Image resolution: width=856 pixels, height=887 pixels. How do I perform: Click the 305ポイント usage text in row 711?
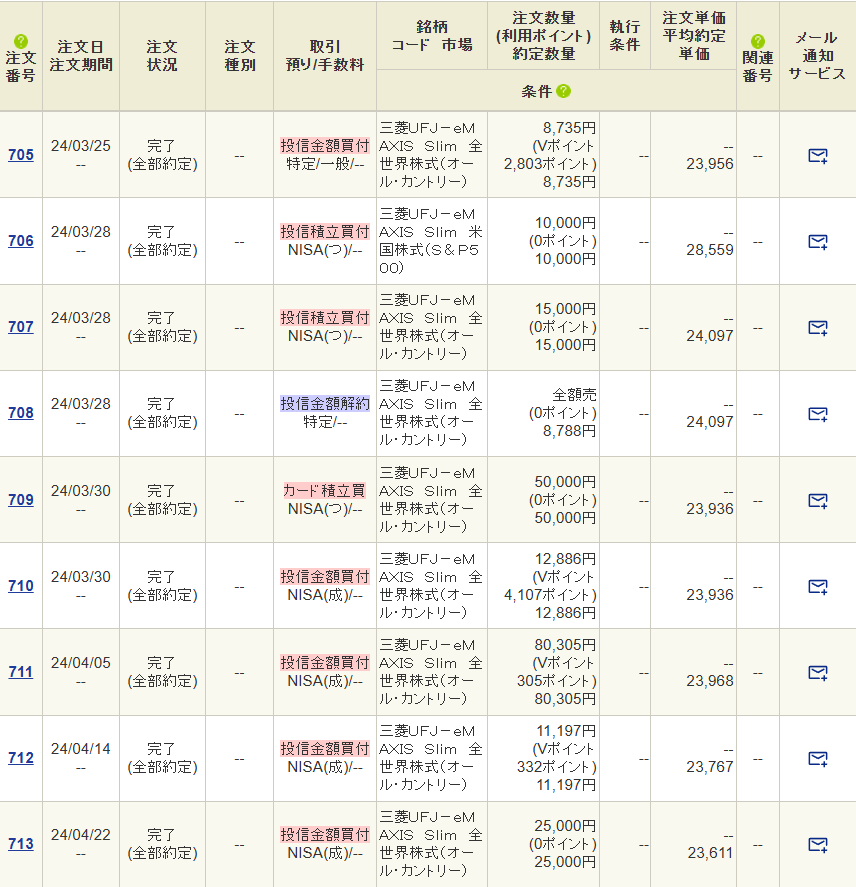click(x=557, y=681)
